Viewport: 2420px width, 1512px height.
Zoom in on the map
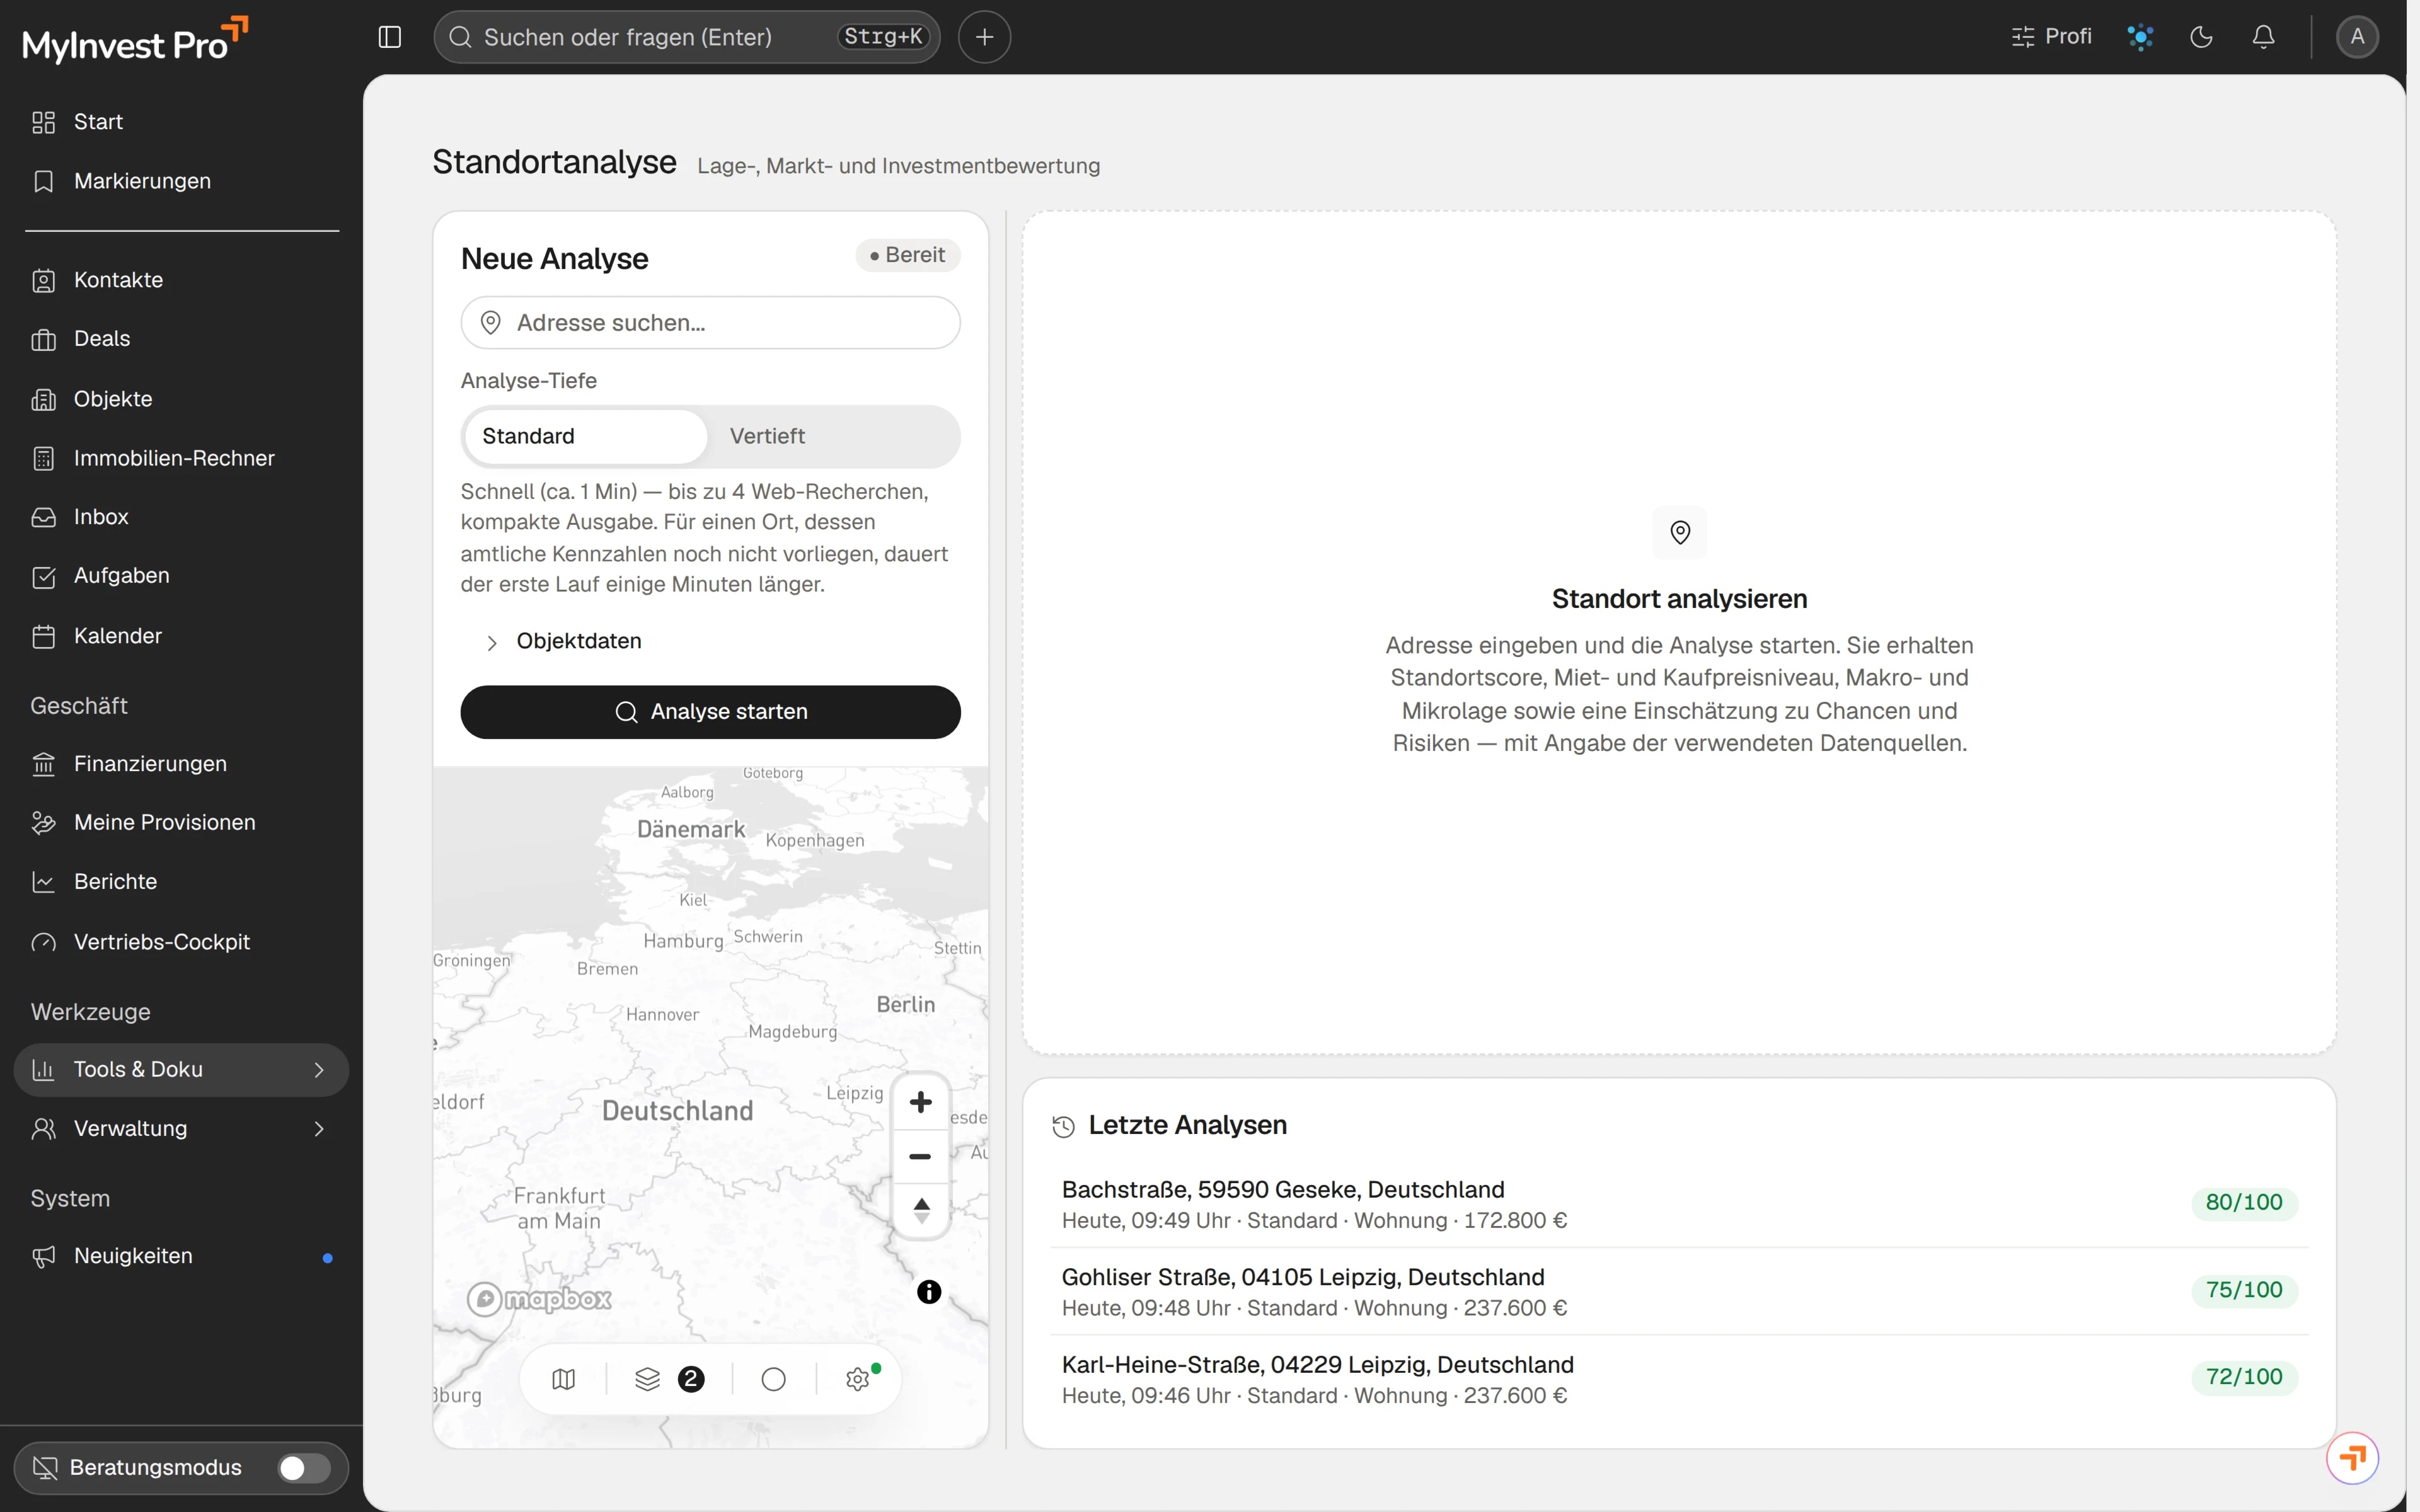[920, 1102]
